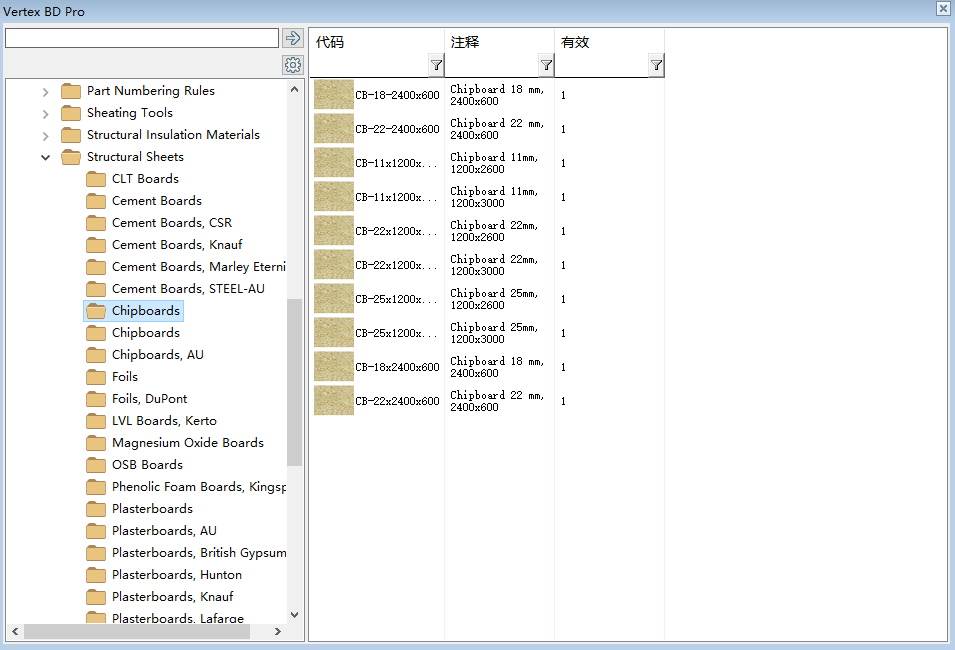Click the tree vertical scrollbar thumb
This screenshot has height=650, width=955.
click(x=295, y=382)
